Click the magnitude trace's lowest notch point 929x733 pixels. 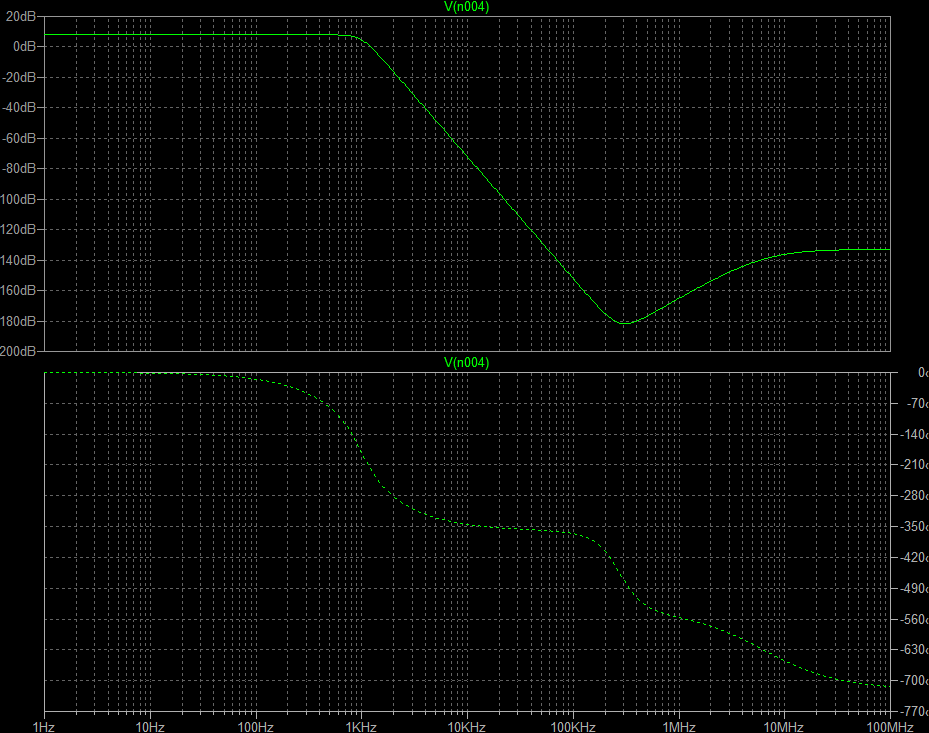point(624,323)
